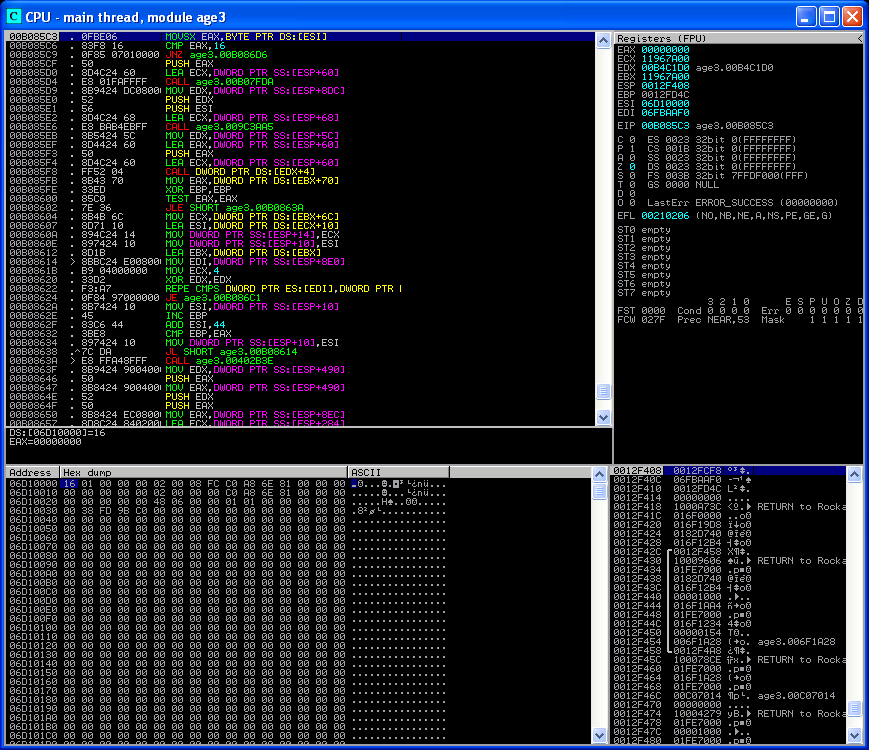Click the EFL flags value 00210206
This screenshot has width=869, height=750.
pos(665,216)
